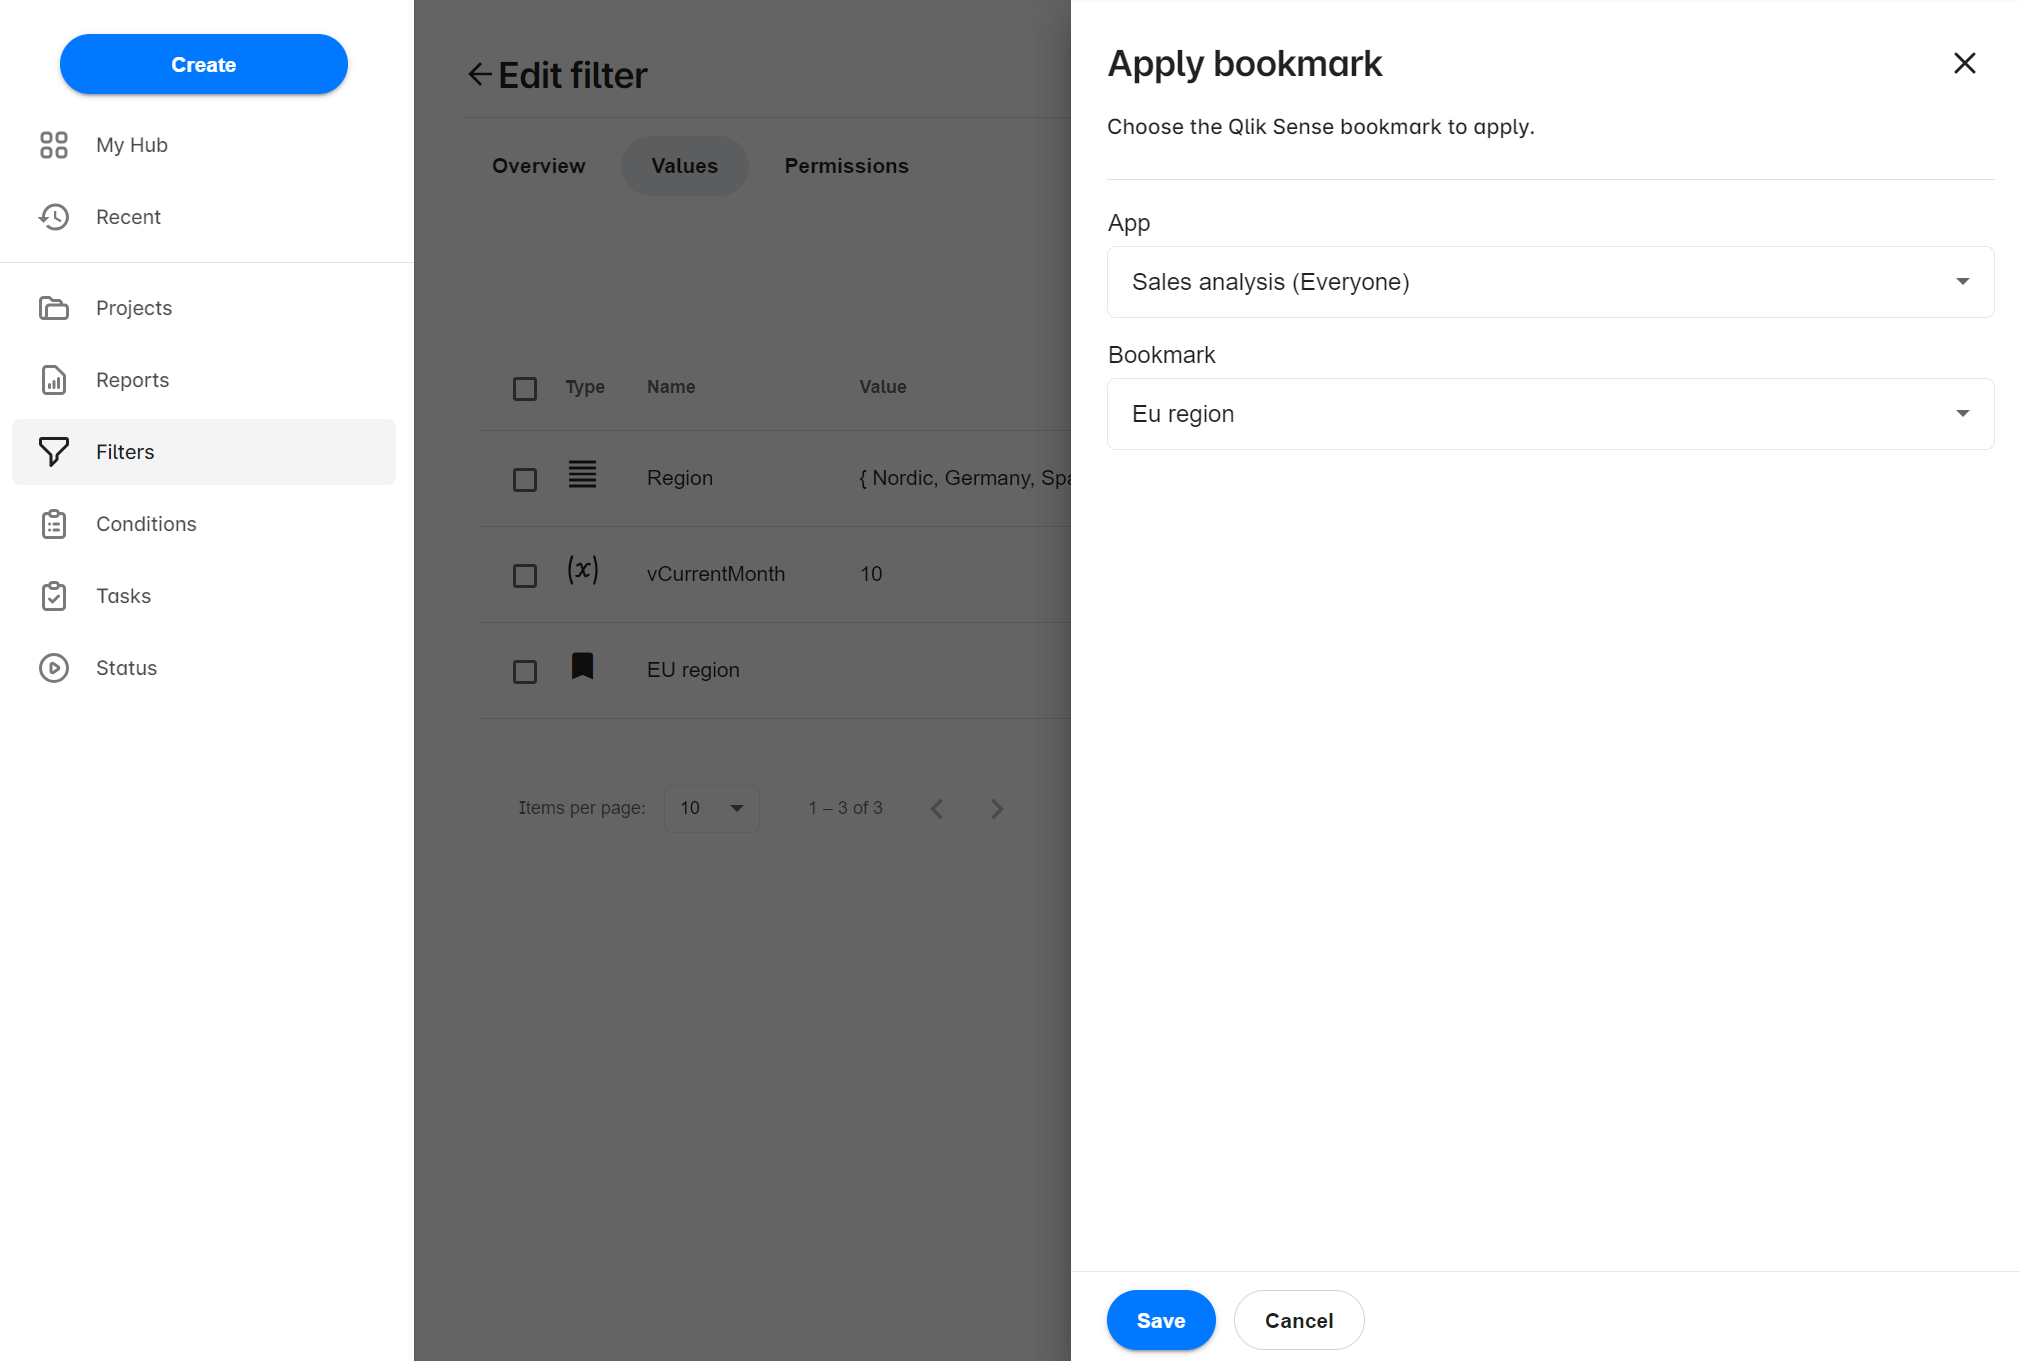Switch to the Overview tab in Edit filter
Image resolution: width=2020 pixels, height=1361 pixels.
click(x=538, y=166)
